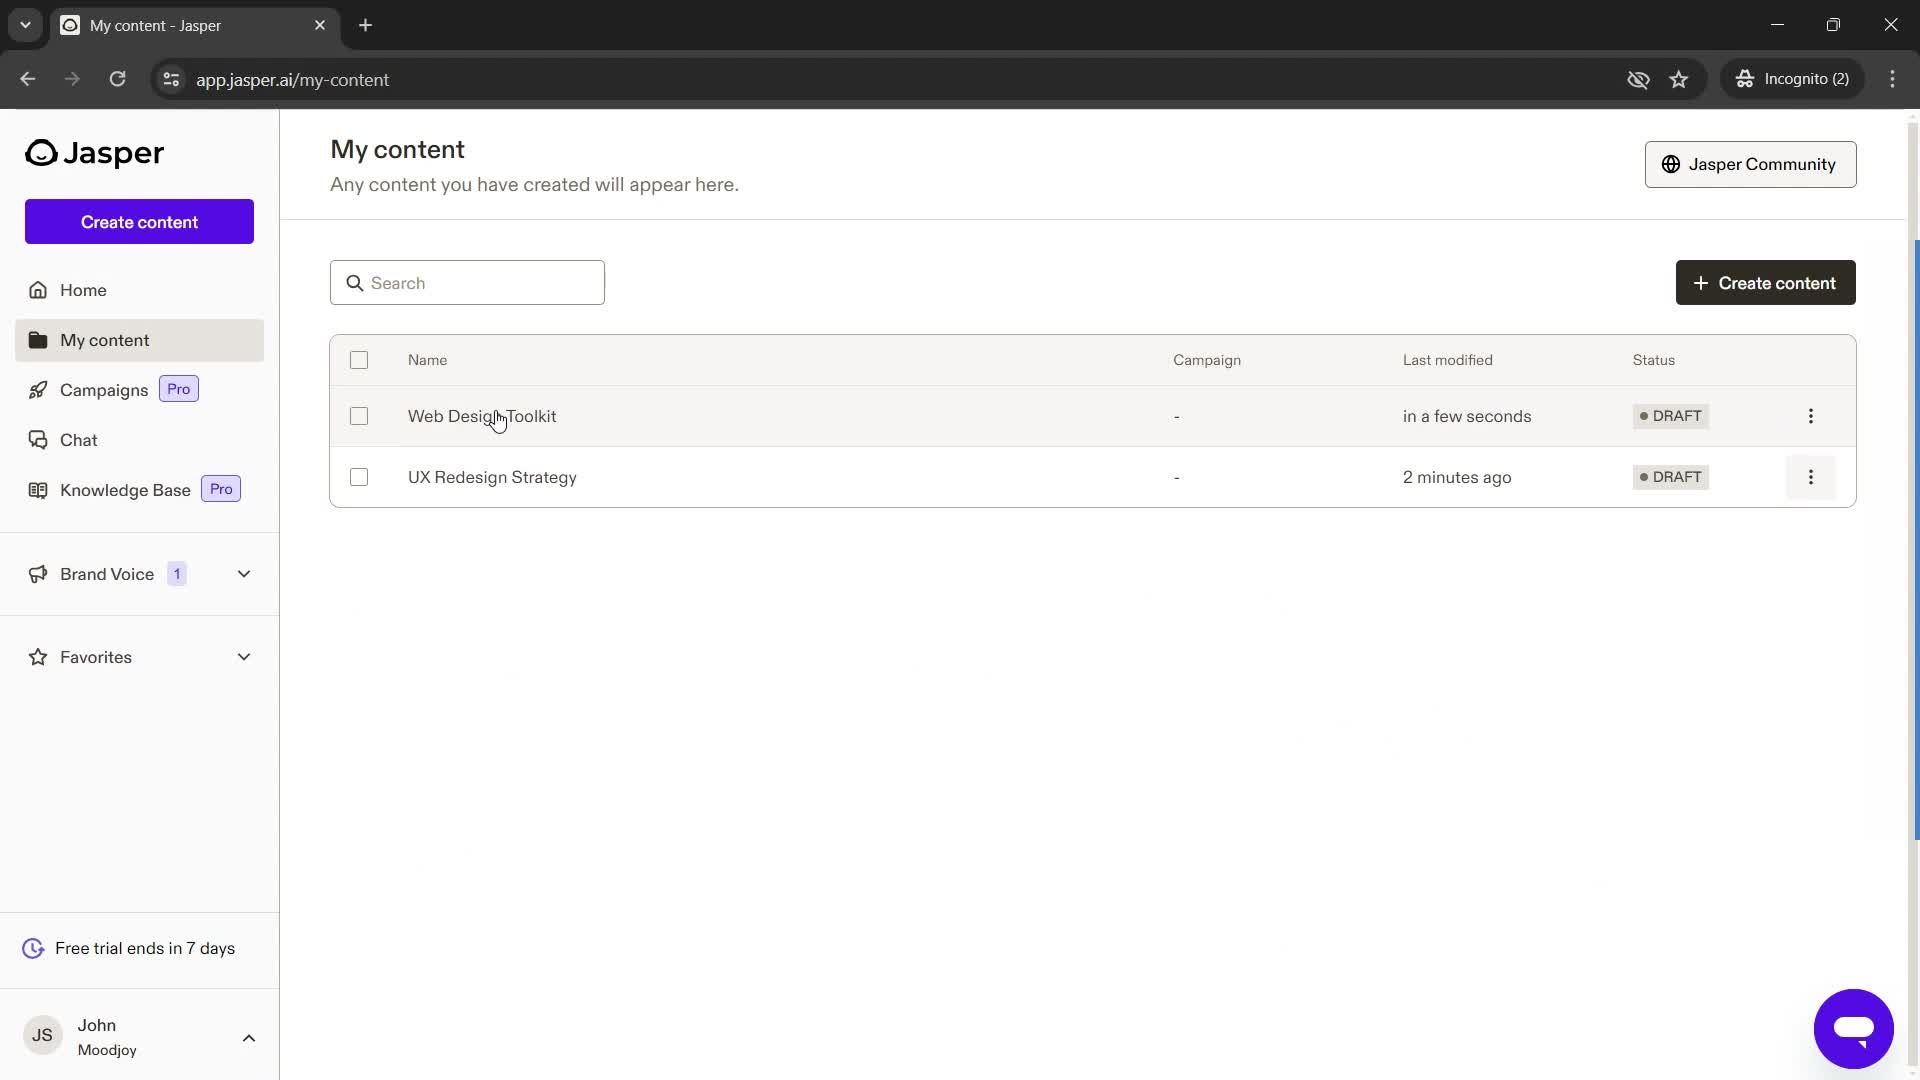Click the top-right Create content button
The height and width of the screenshot is (1080, 1920).
tap(1764, 282)
